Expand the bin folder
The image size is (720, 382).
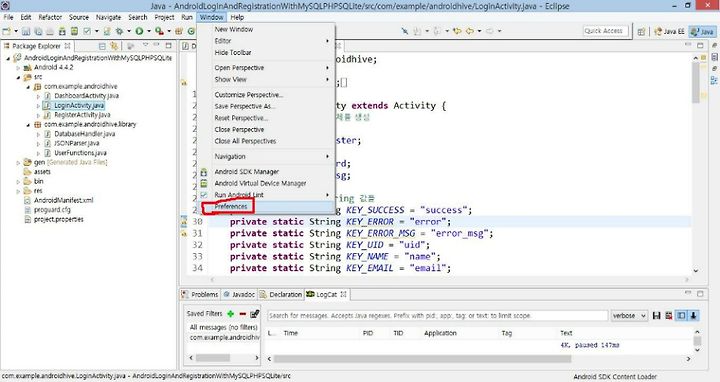(x=18, y=182)
